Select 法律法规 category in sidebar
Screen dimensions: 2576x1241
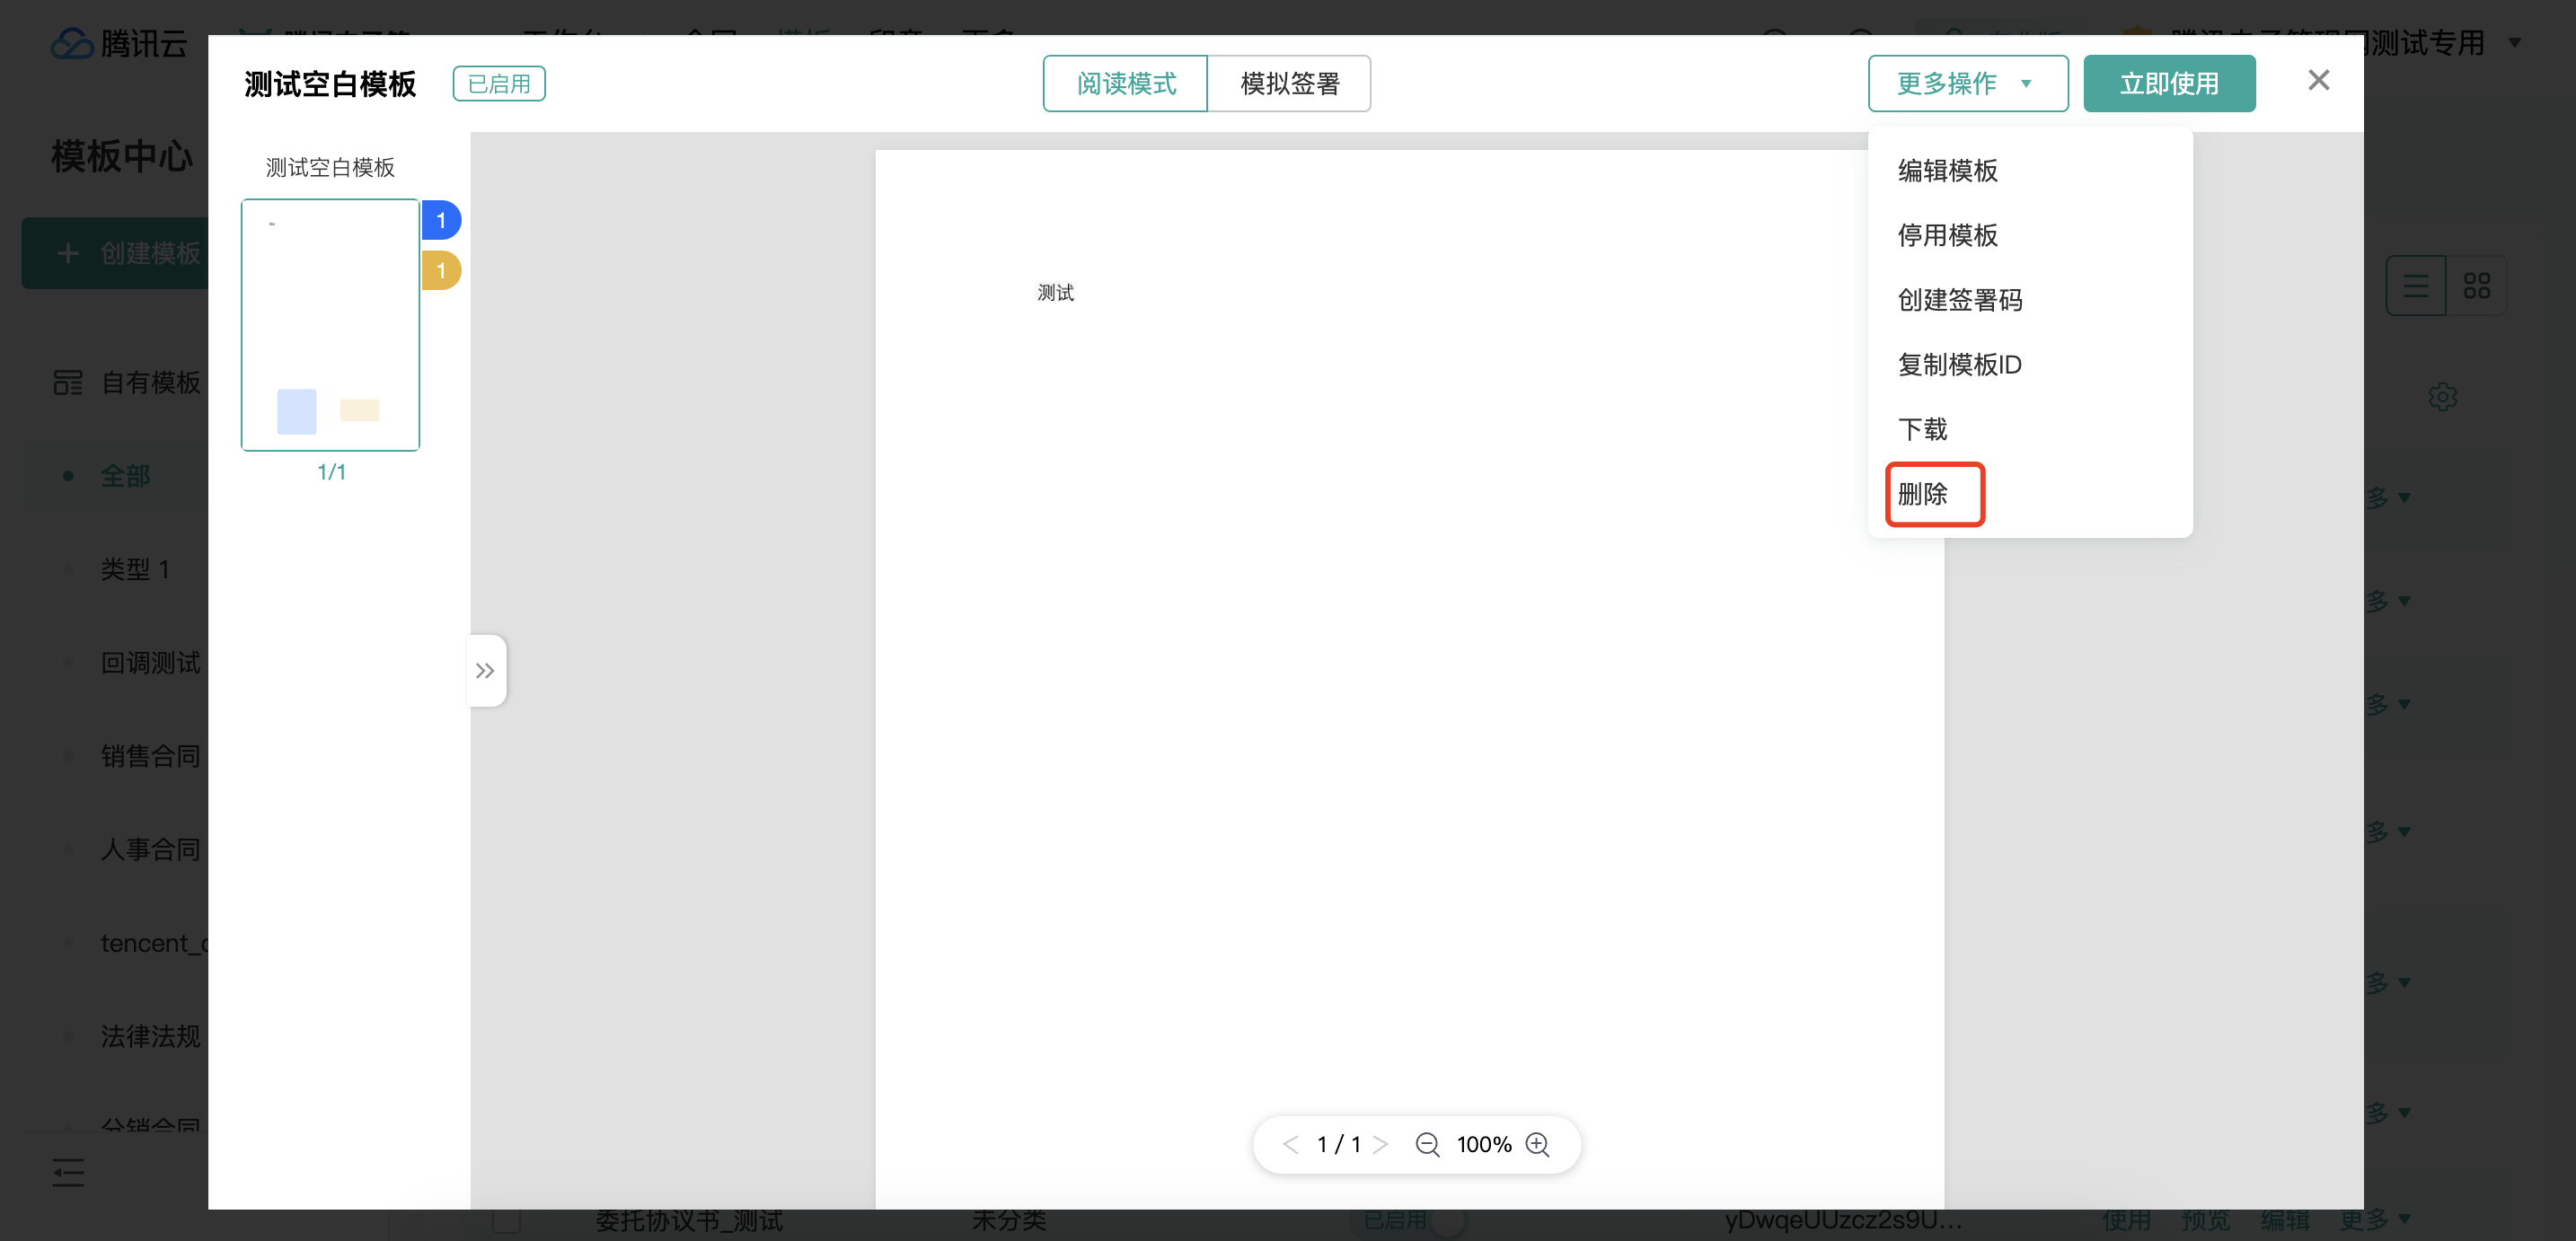[150, 1036]
